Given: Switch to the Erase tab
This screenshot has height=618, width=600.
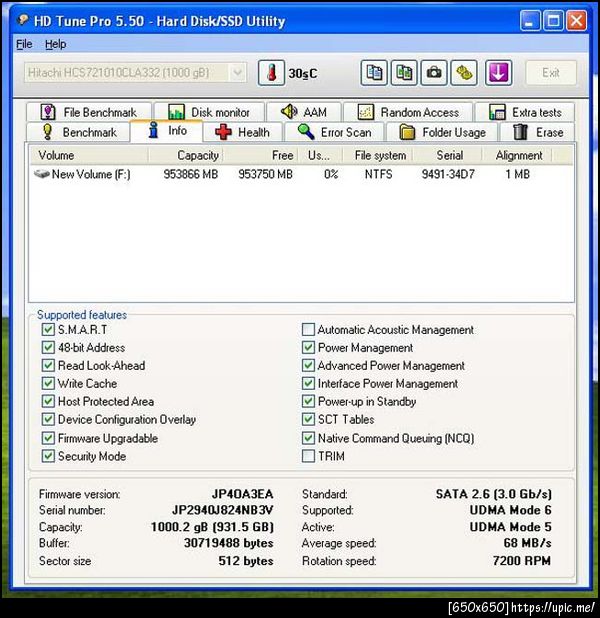Looking at the screenshot, I should coord(538,132).
